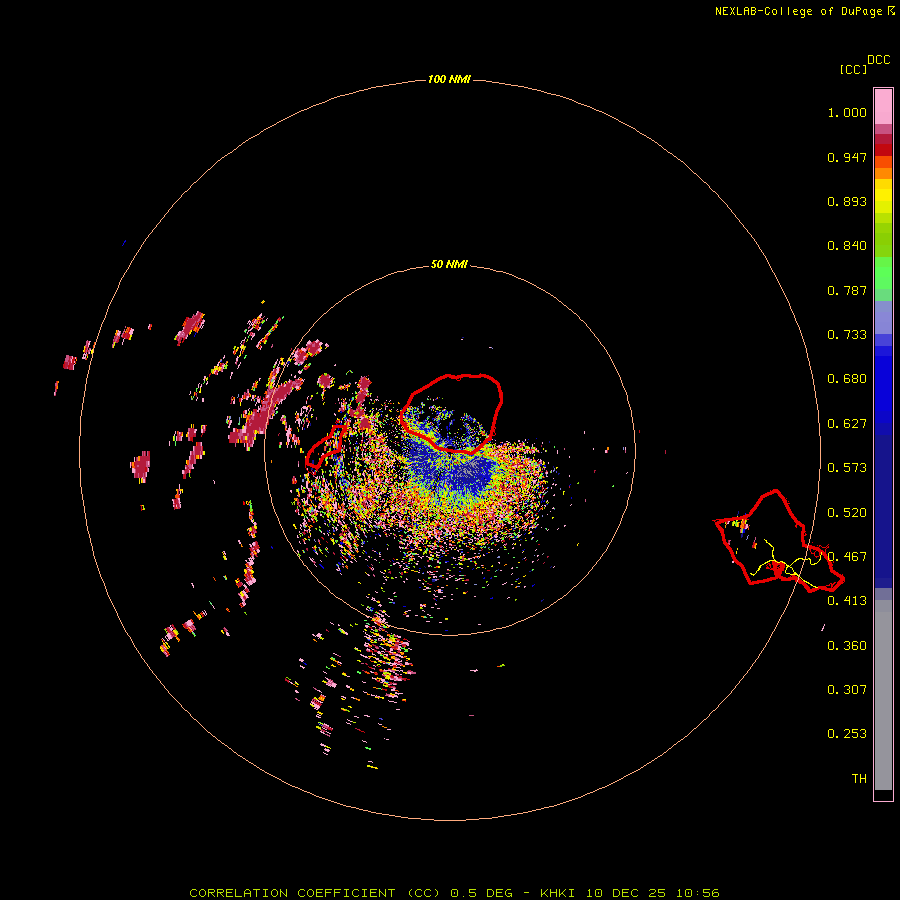Click the 0.307 scale value
The image size is (900, 900).
(x=847, y=690)
